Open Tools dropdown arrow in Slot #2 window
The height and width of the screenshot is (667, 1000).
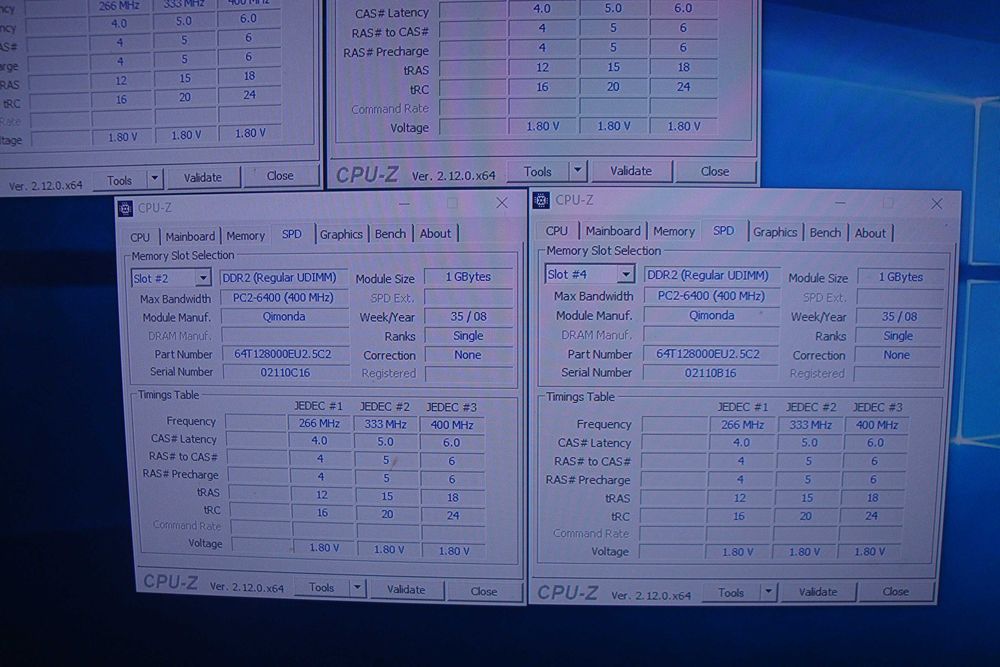coord(357,587)
